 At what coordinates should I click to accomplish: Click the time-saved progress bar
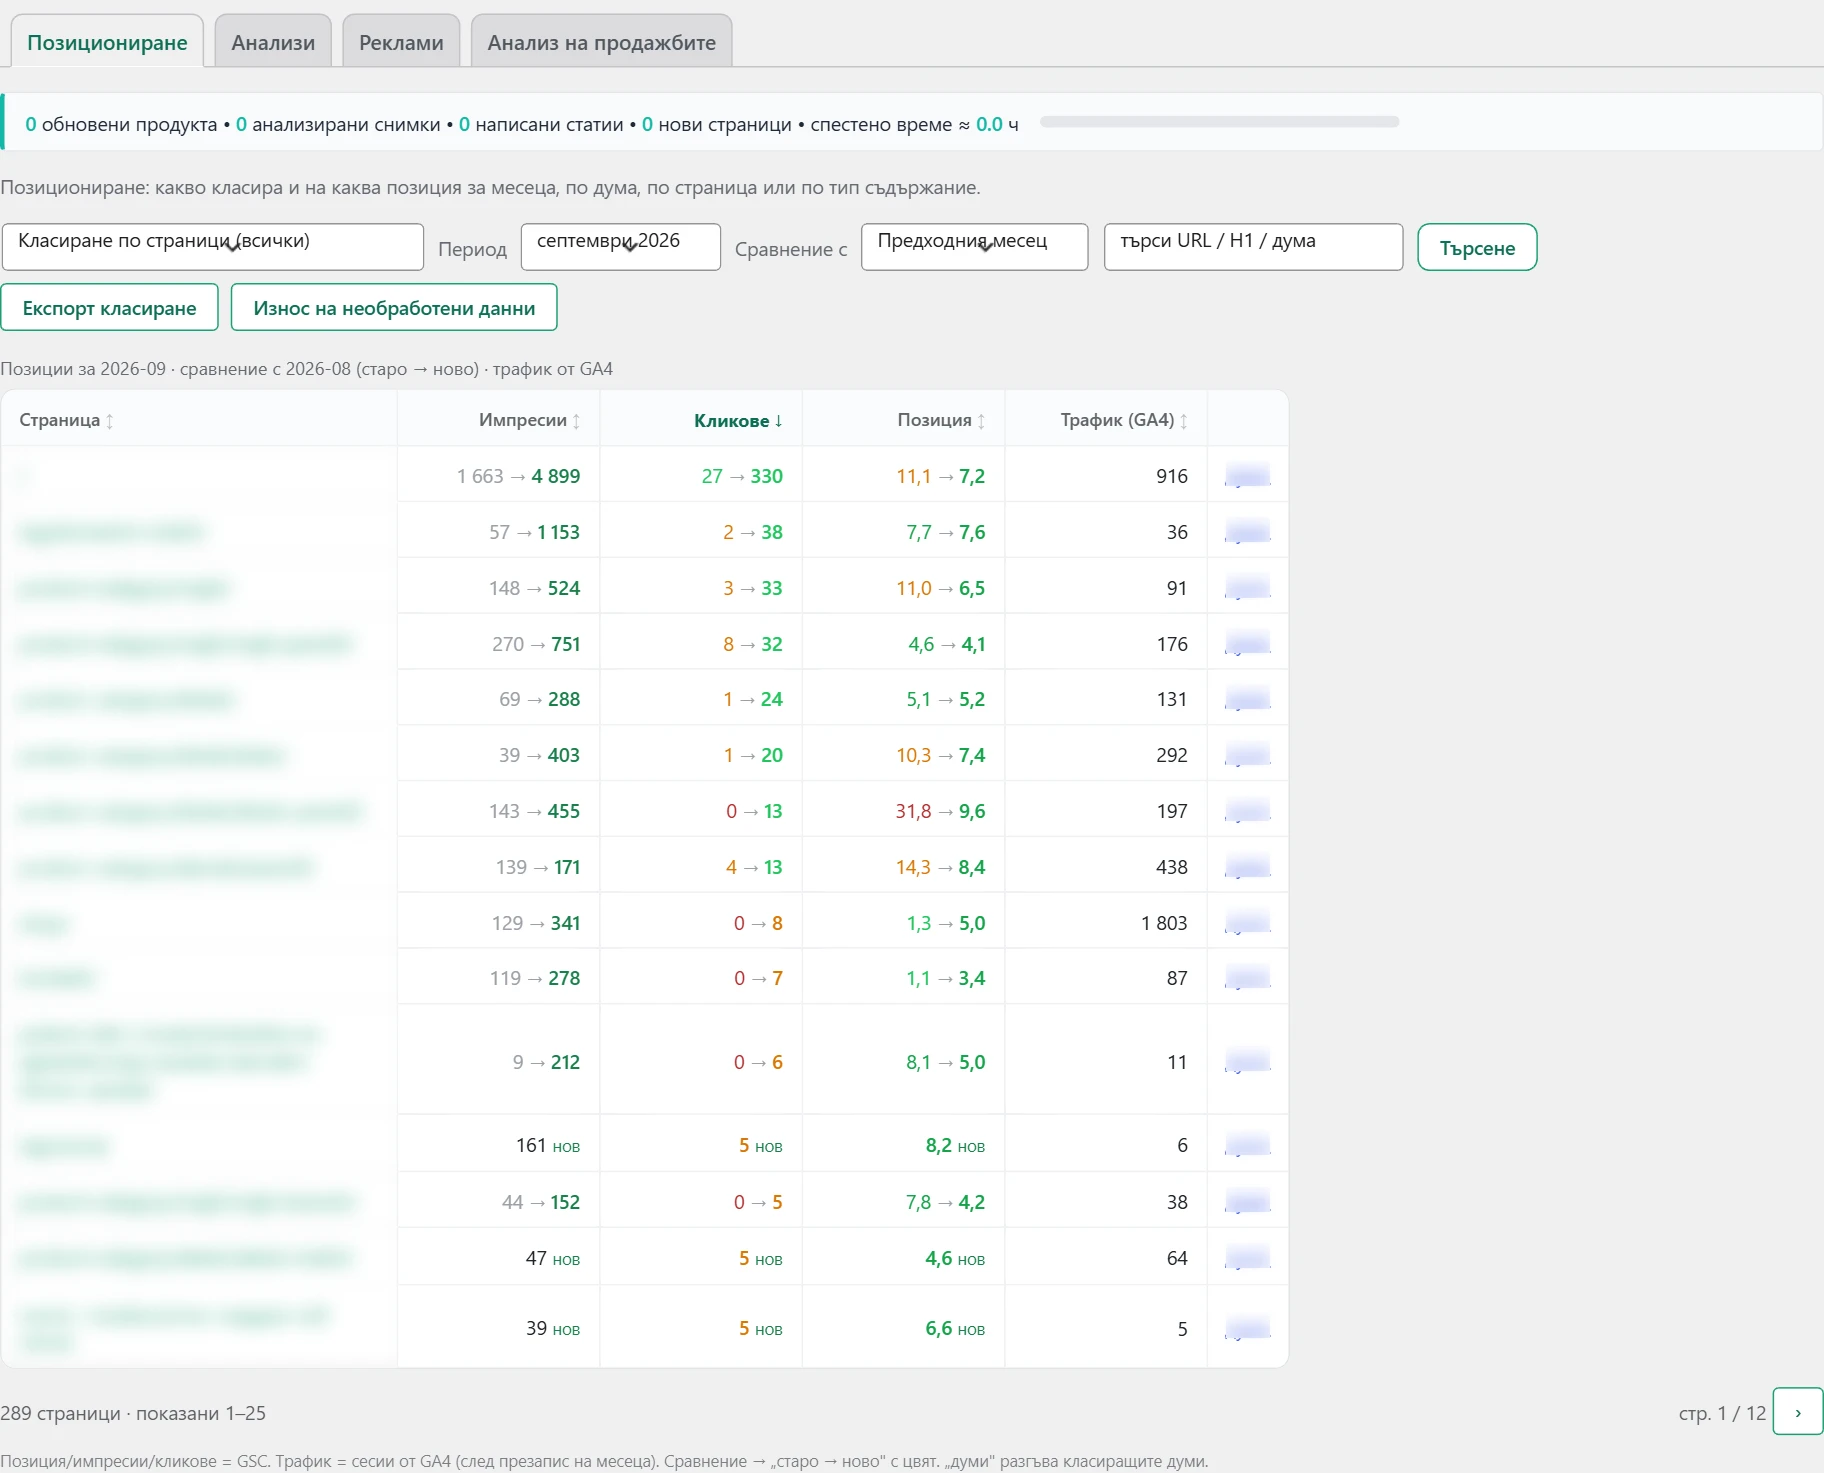click(1219, 122)
